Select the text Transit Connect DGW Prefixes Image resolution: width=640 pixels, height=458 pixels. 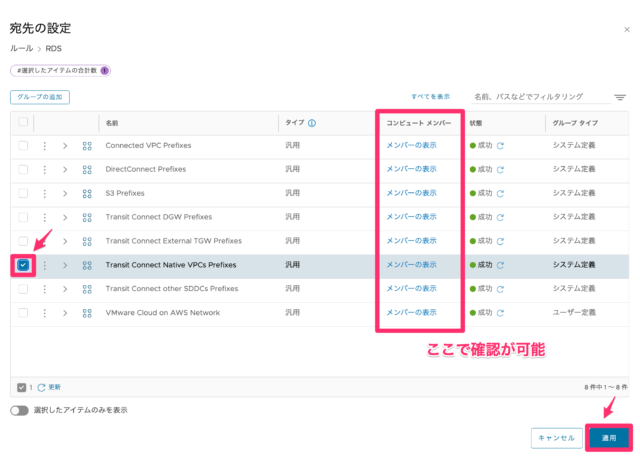pyautogui.click(x=159, y=217)
